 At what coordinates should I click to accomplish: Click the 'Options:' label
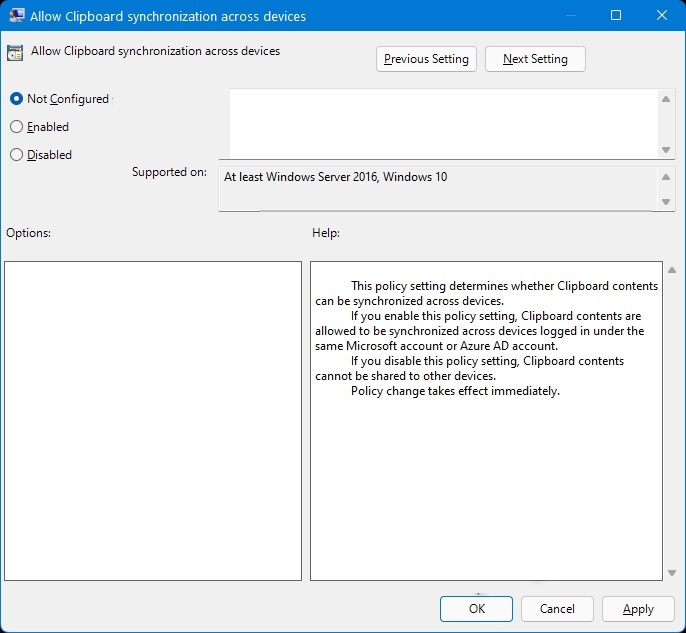28,233
